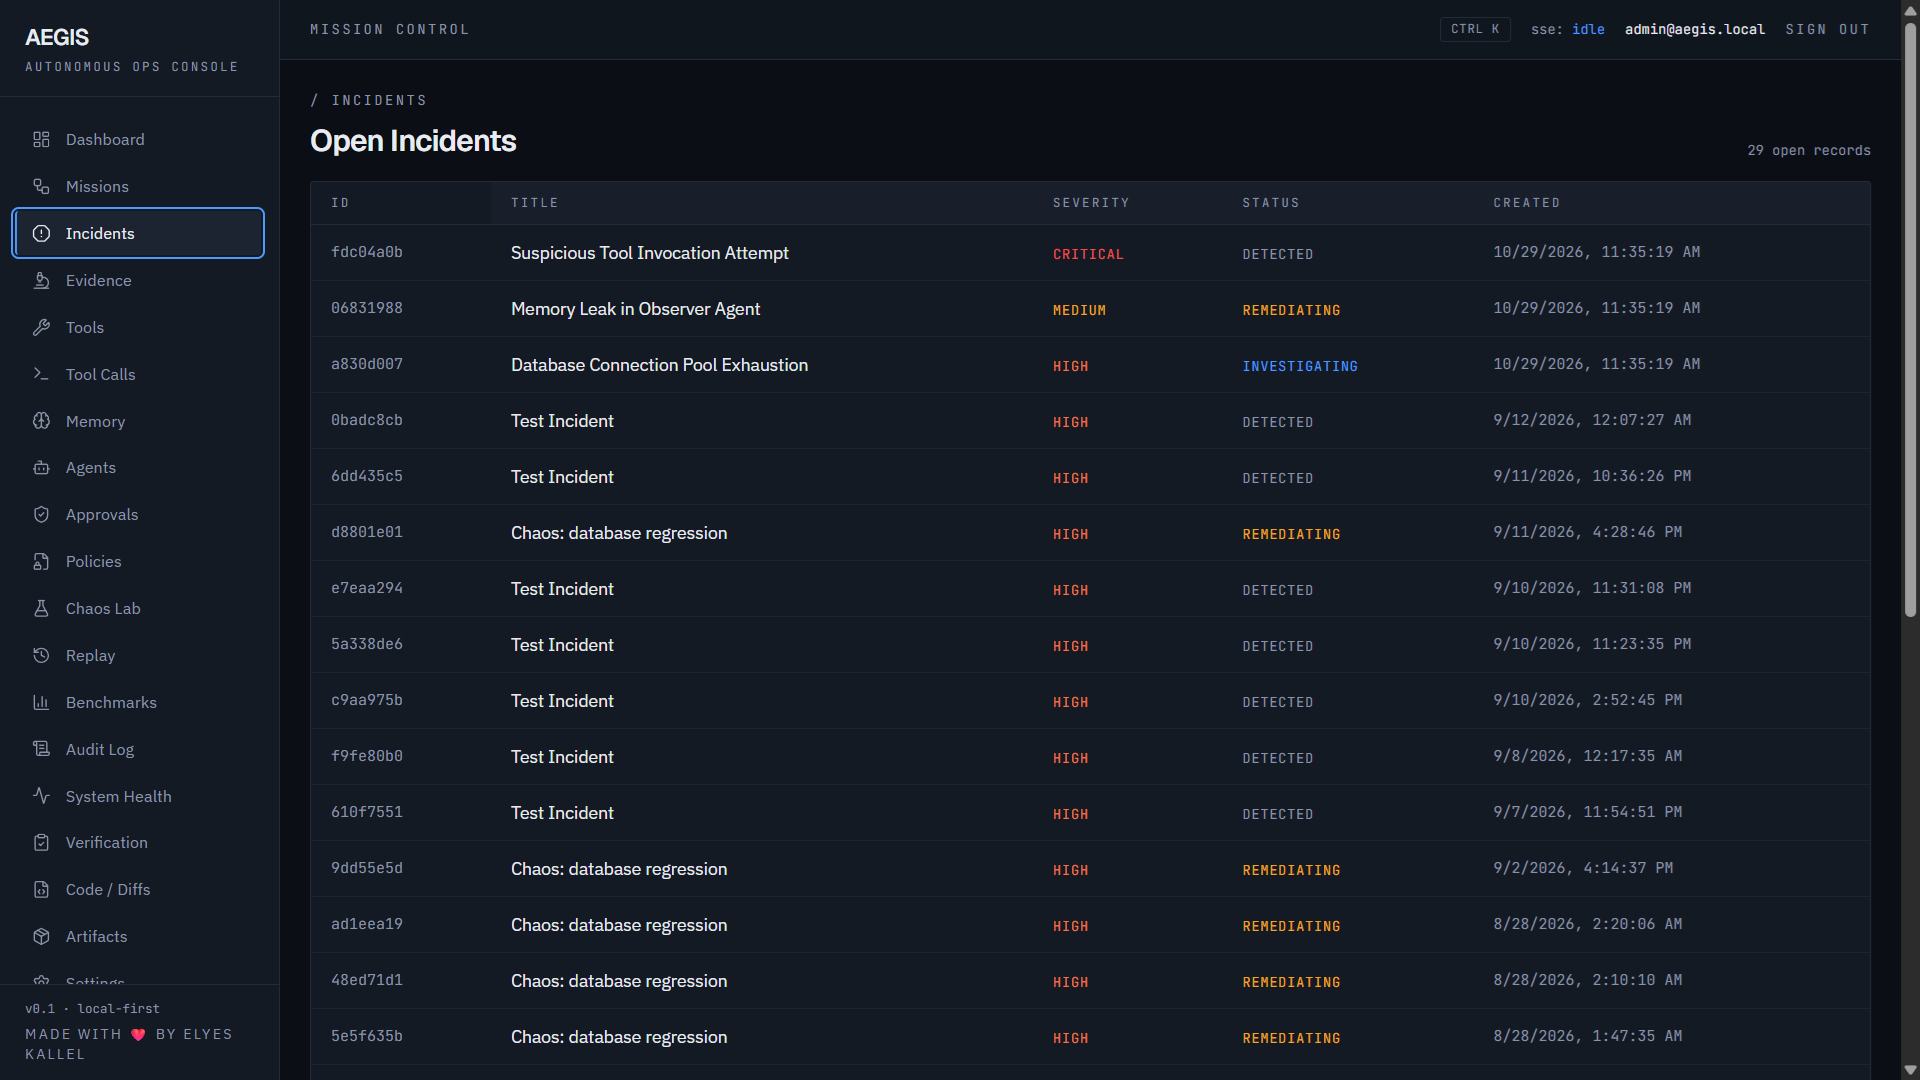Click the Verification clipboard icon
1920x1080 pixels.
[x=41, y=843]
